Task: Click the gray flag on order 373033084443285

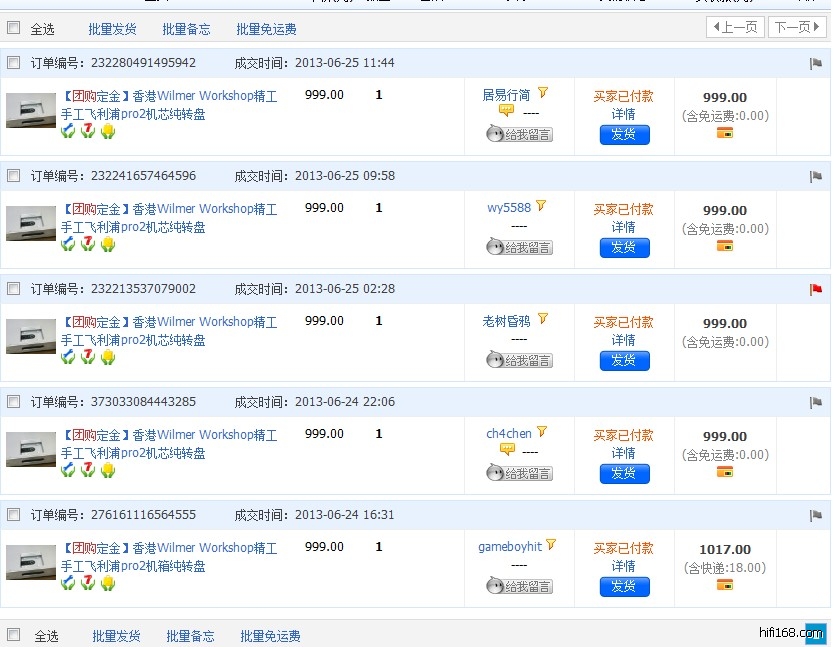Action: [815, 403]
